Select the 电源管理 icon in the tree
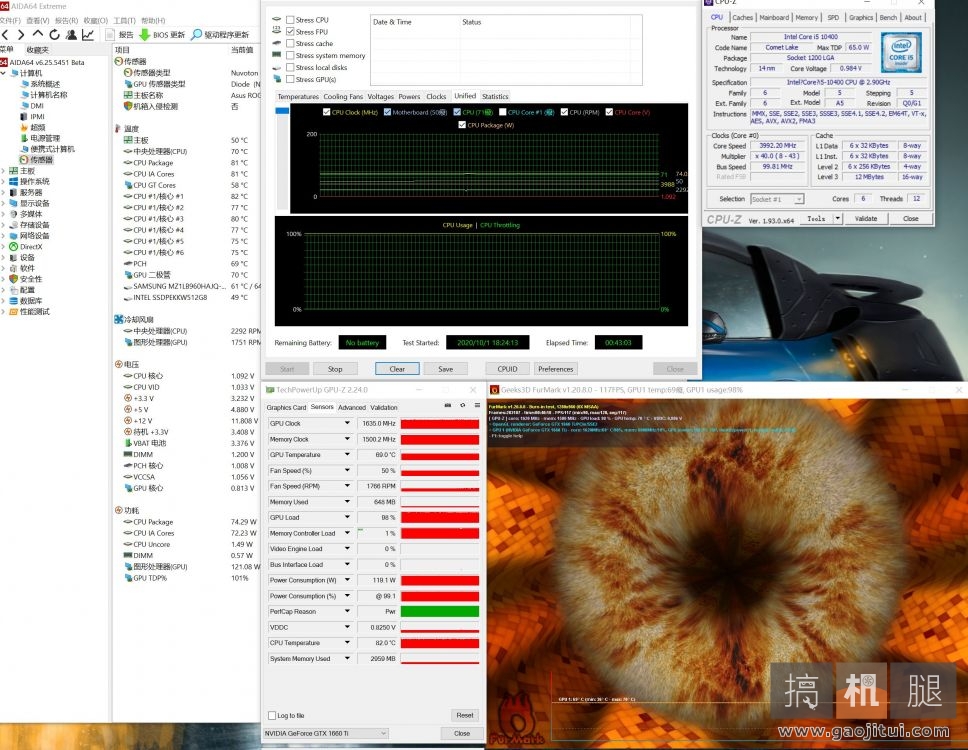The image size is (968, 750). click(x=25, y=138)
